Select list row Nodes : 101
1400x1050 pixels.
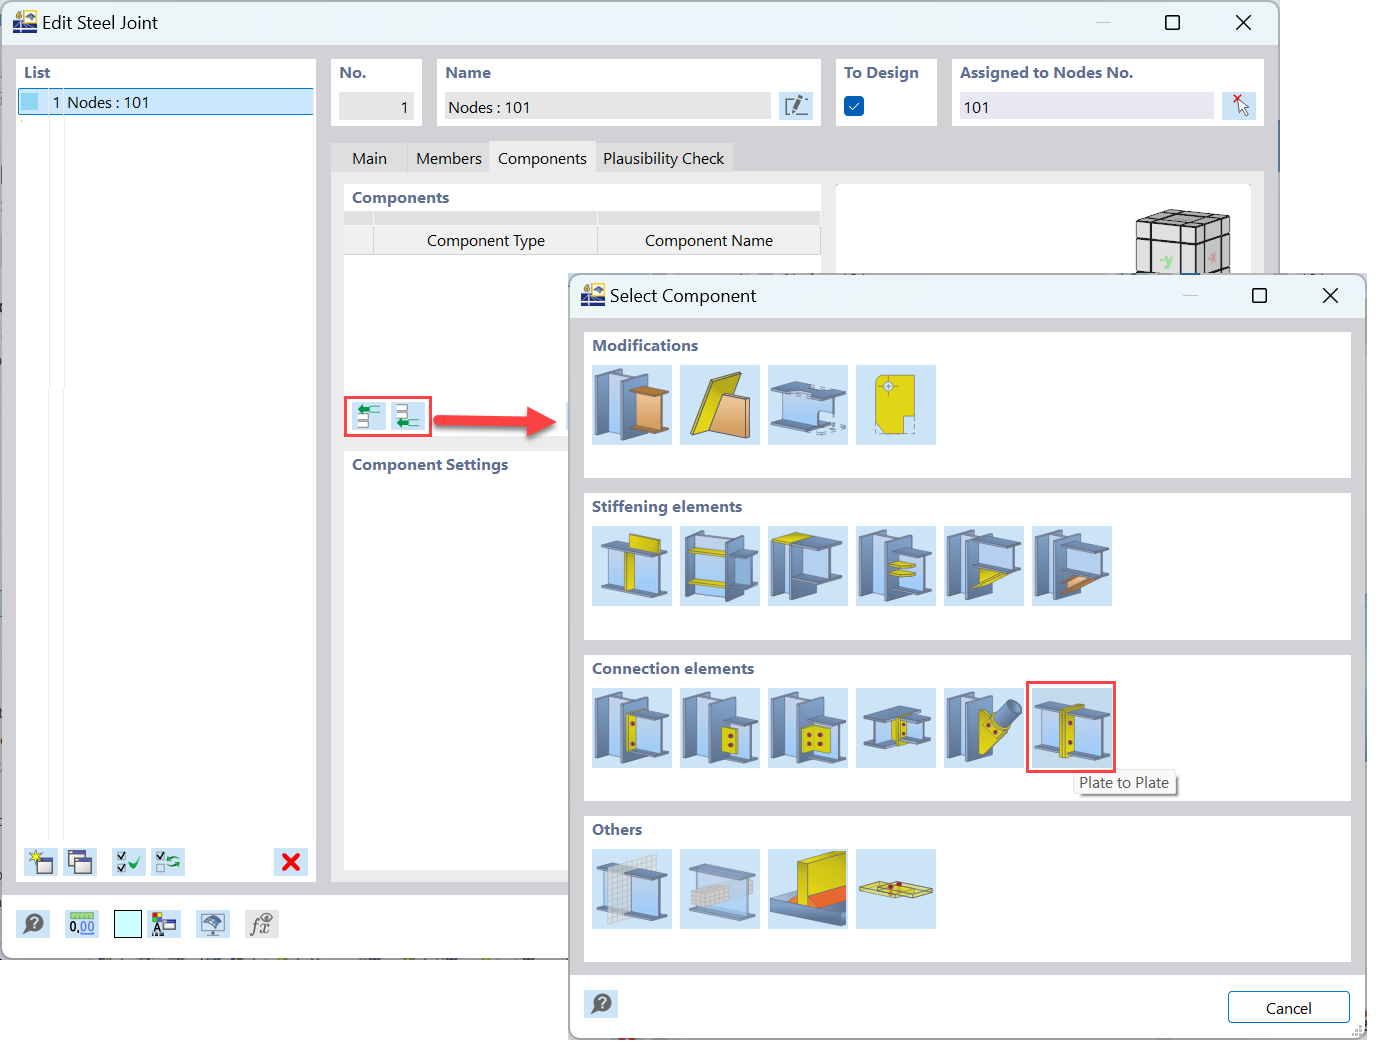[166, 102]
